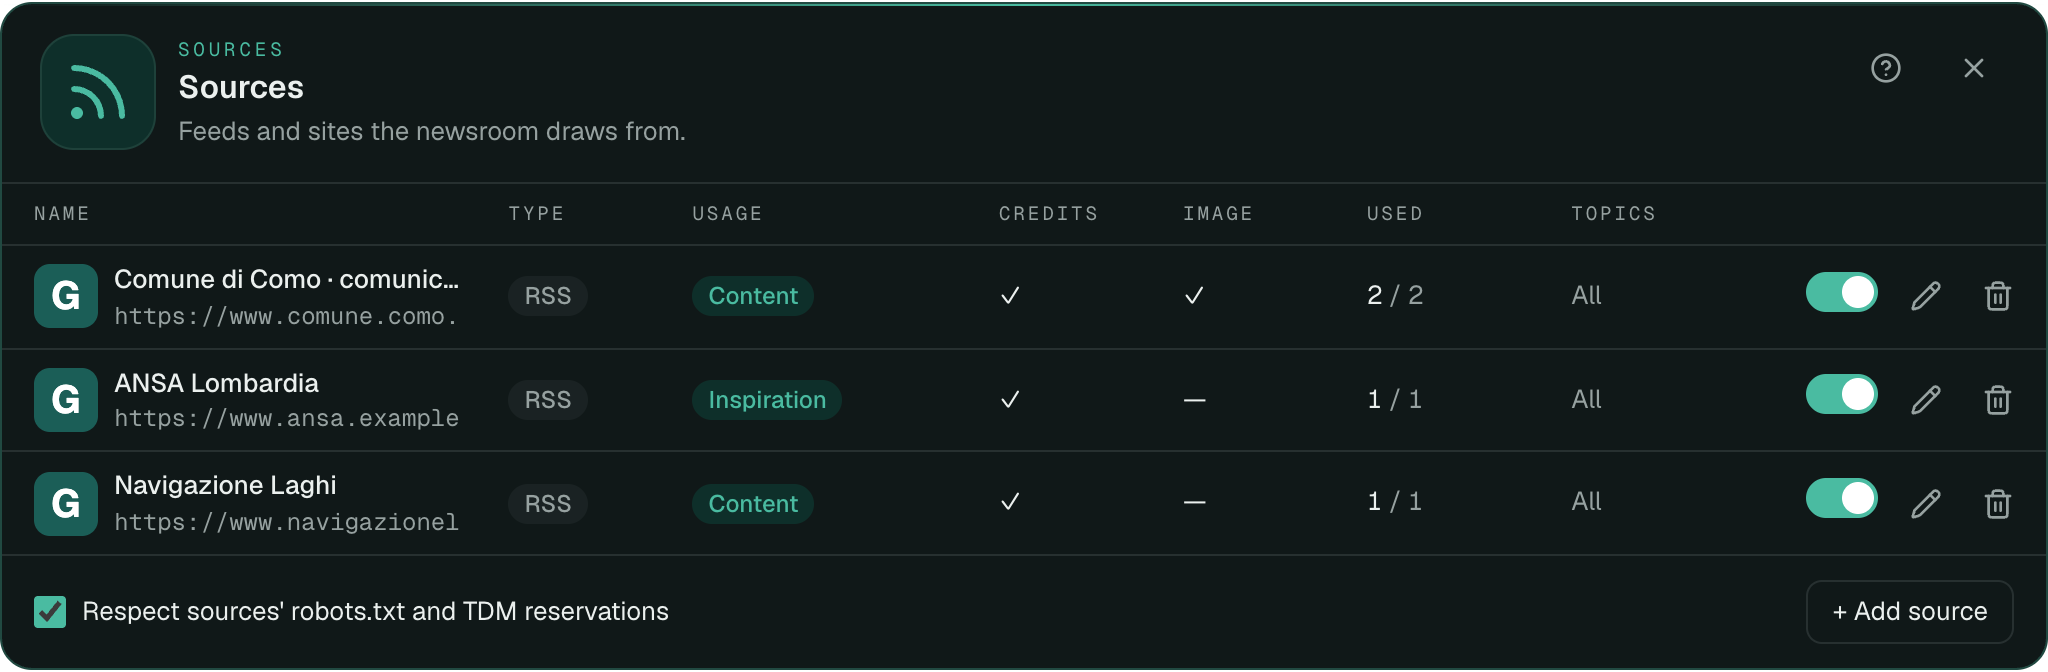Click the Feeds and sites description text

(x=432, y=132)
